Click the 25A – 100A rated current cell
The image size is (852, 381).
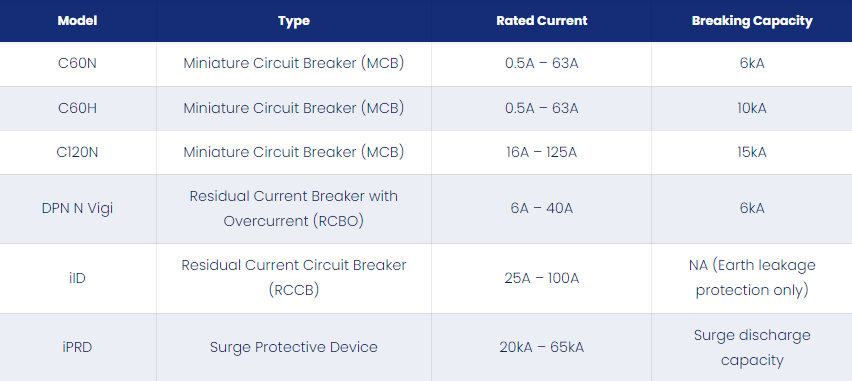tap(542, 279)
